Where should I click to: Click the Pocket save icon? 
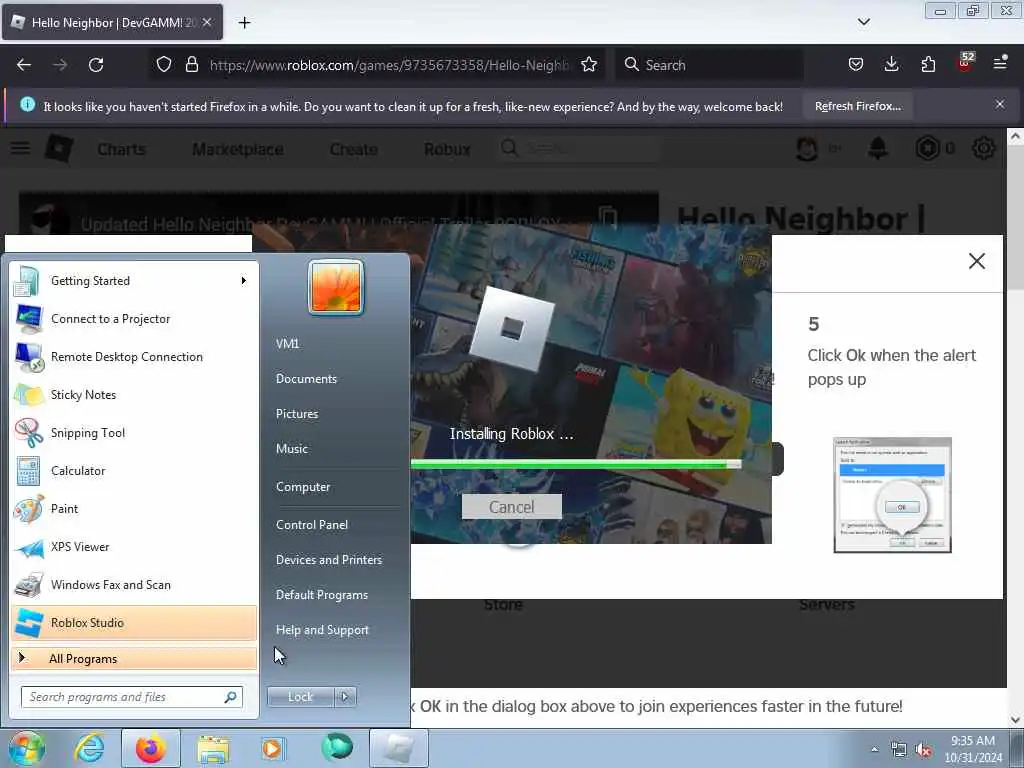click(x=856, y=64)
